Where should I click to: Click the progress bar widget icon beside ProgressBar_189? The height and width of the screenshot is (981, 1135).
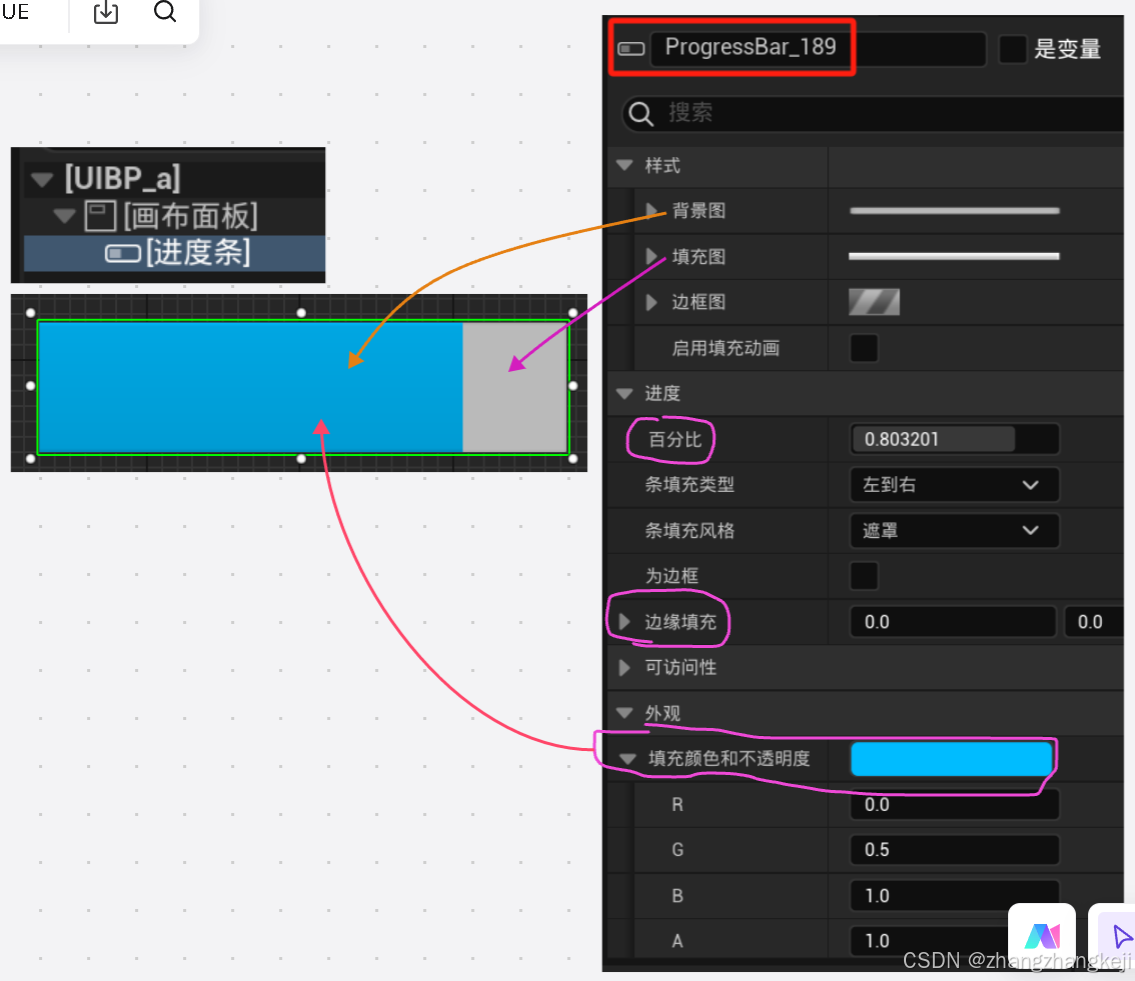pos(630,47)
